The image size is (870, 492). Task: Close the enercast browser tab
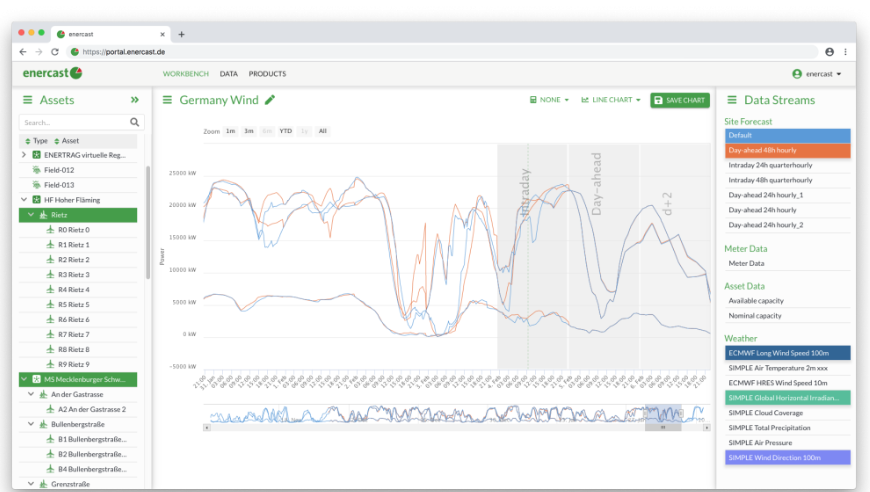[163, 34]
